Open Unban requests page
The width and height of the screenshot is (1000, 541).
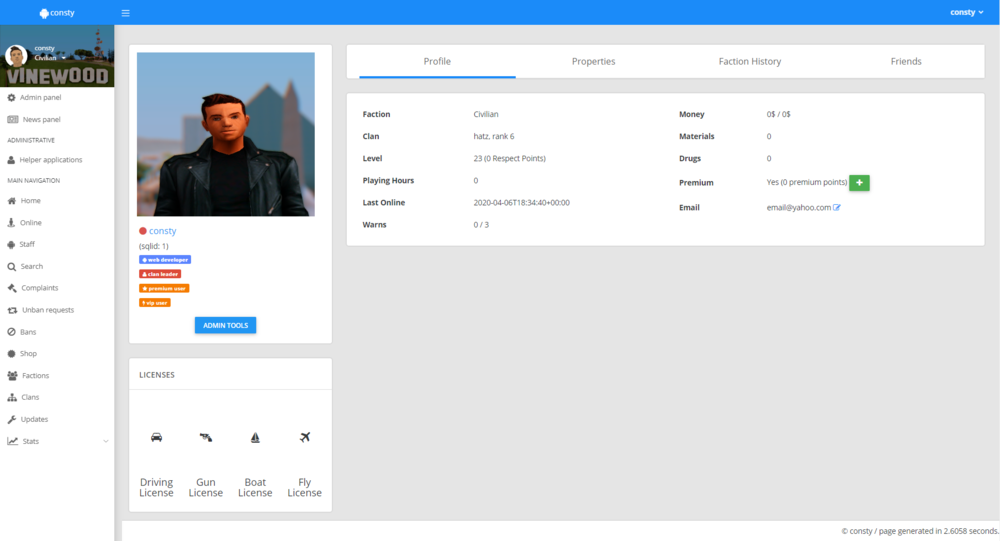coord(48,310)
